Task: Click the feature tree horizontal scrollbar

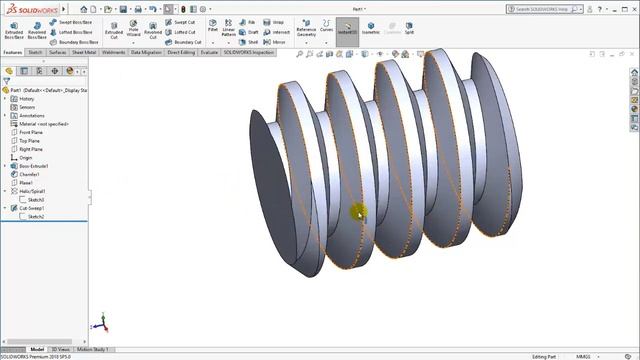Action: point(40,341)
